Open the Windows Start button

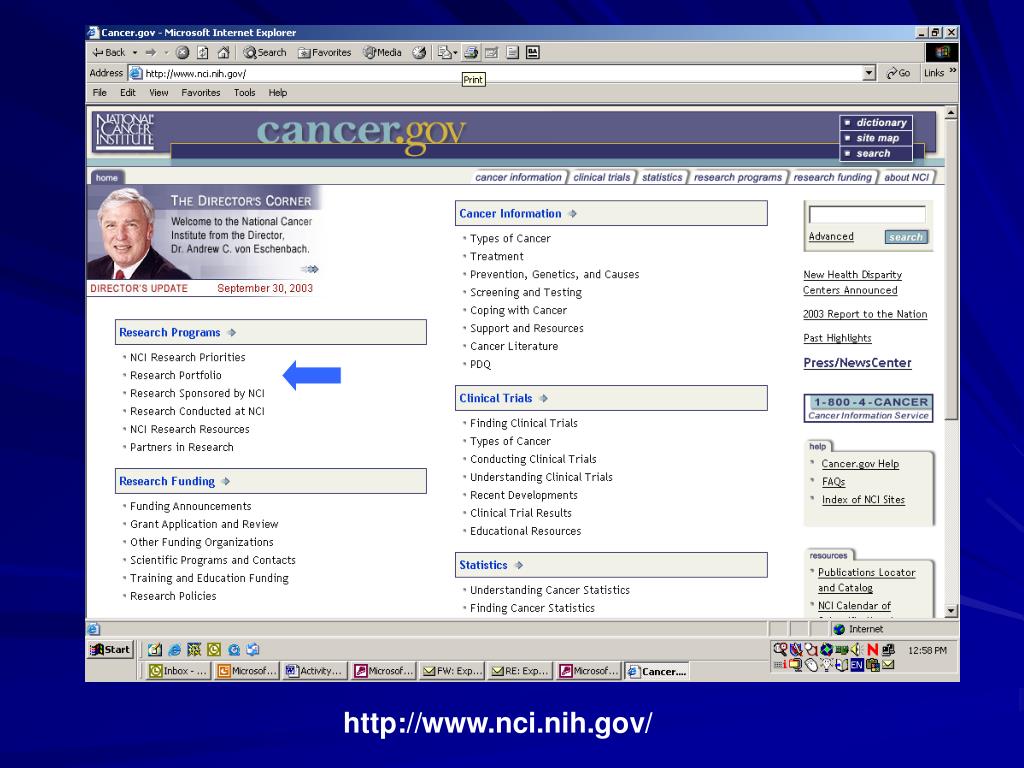pyautogui.click(x=110, y=649)
